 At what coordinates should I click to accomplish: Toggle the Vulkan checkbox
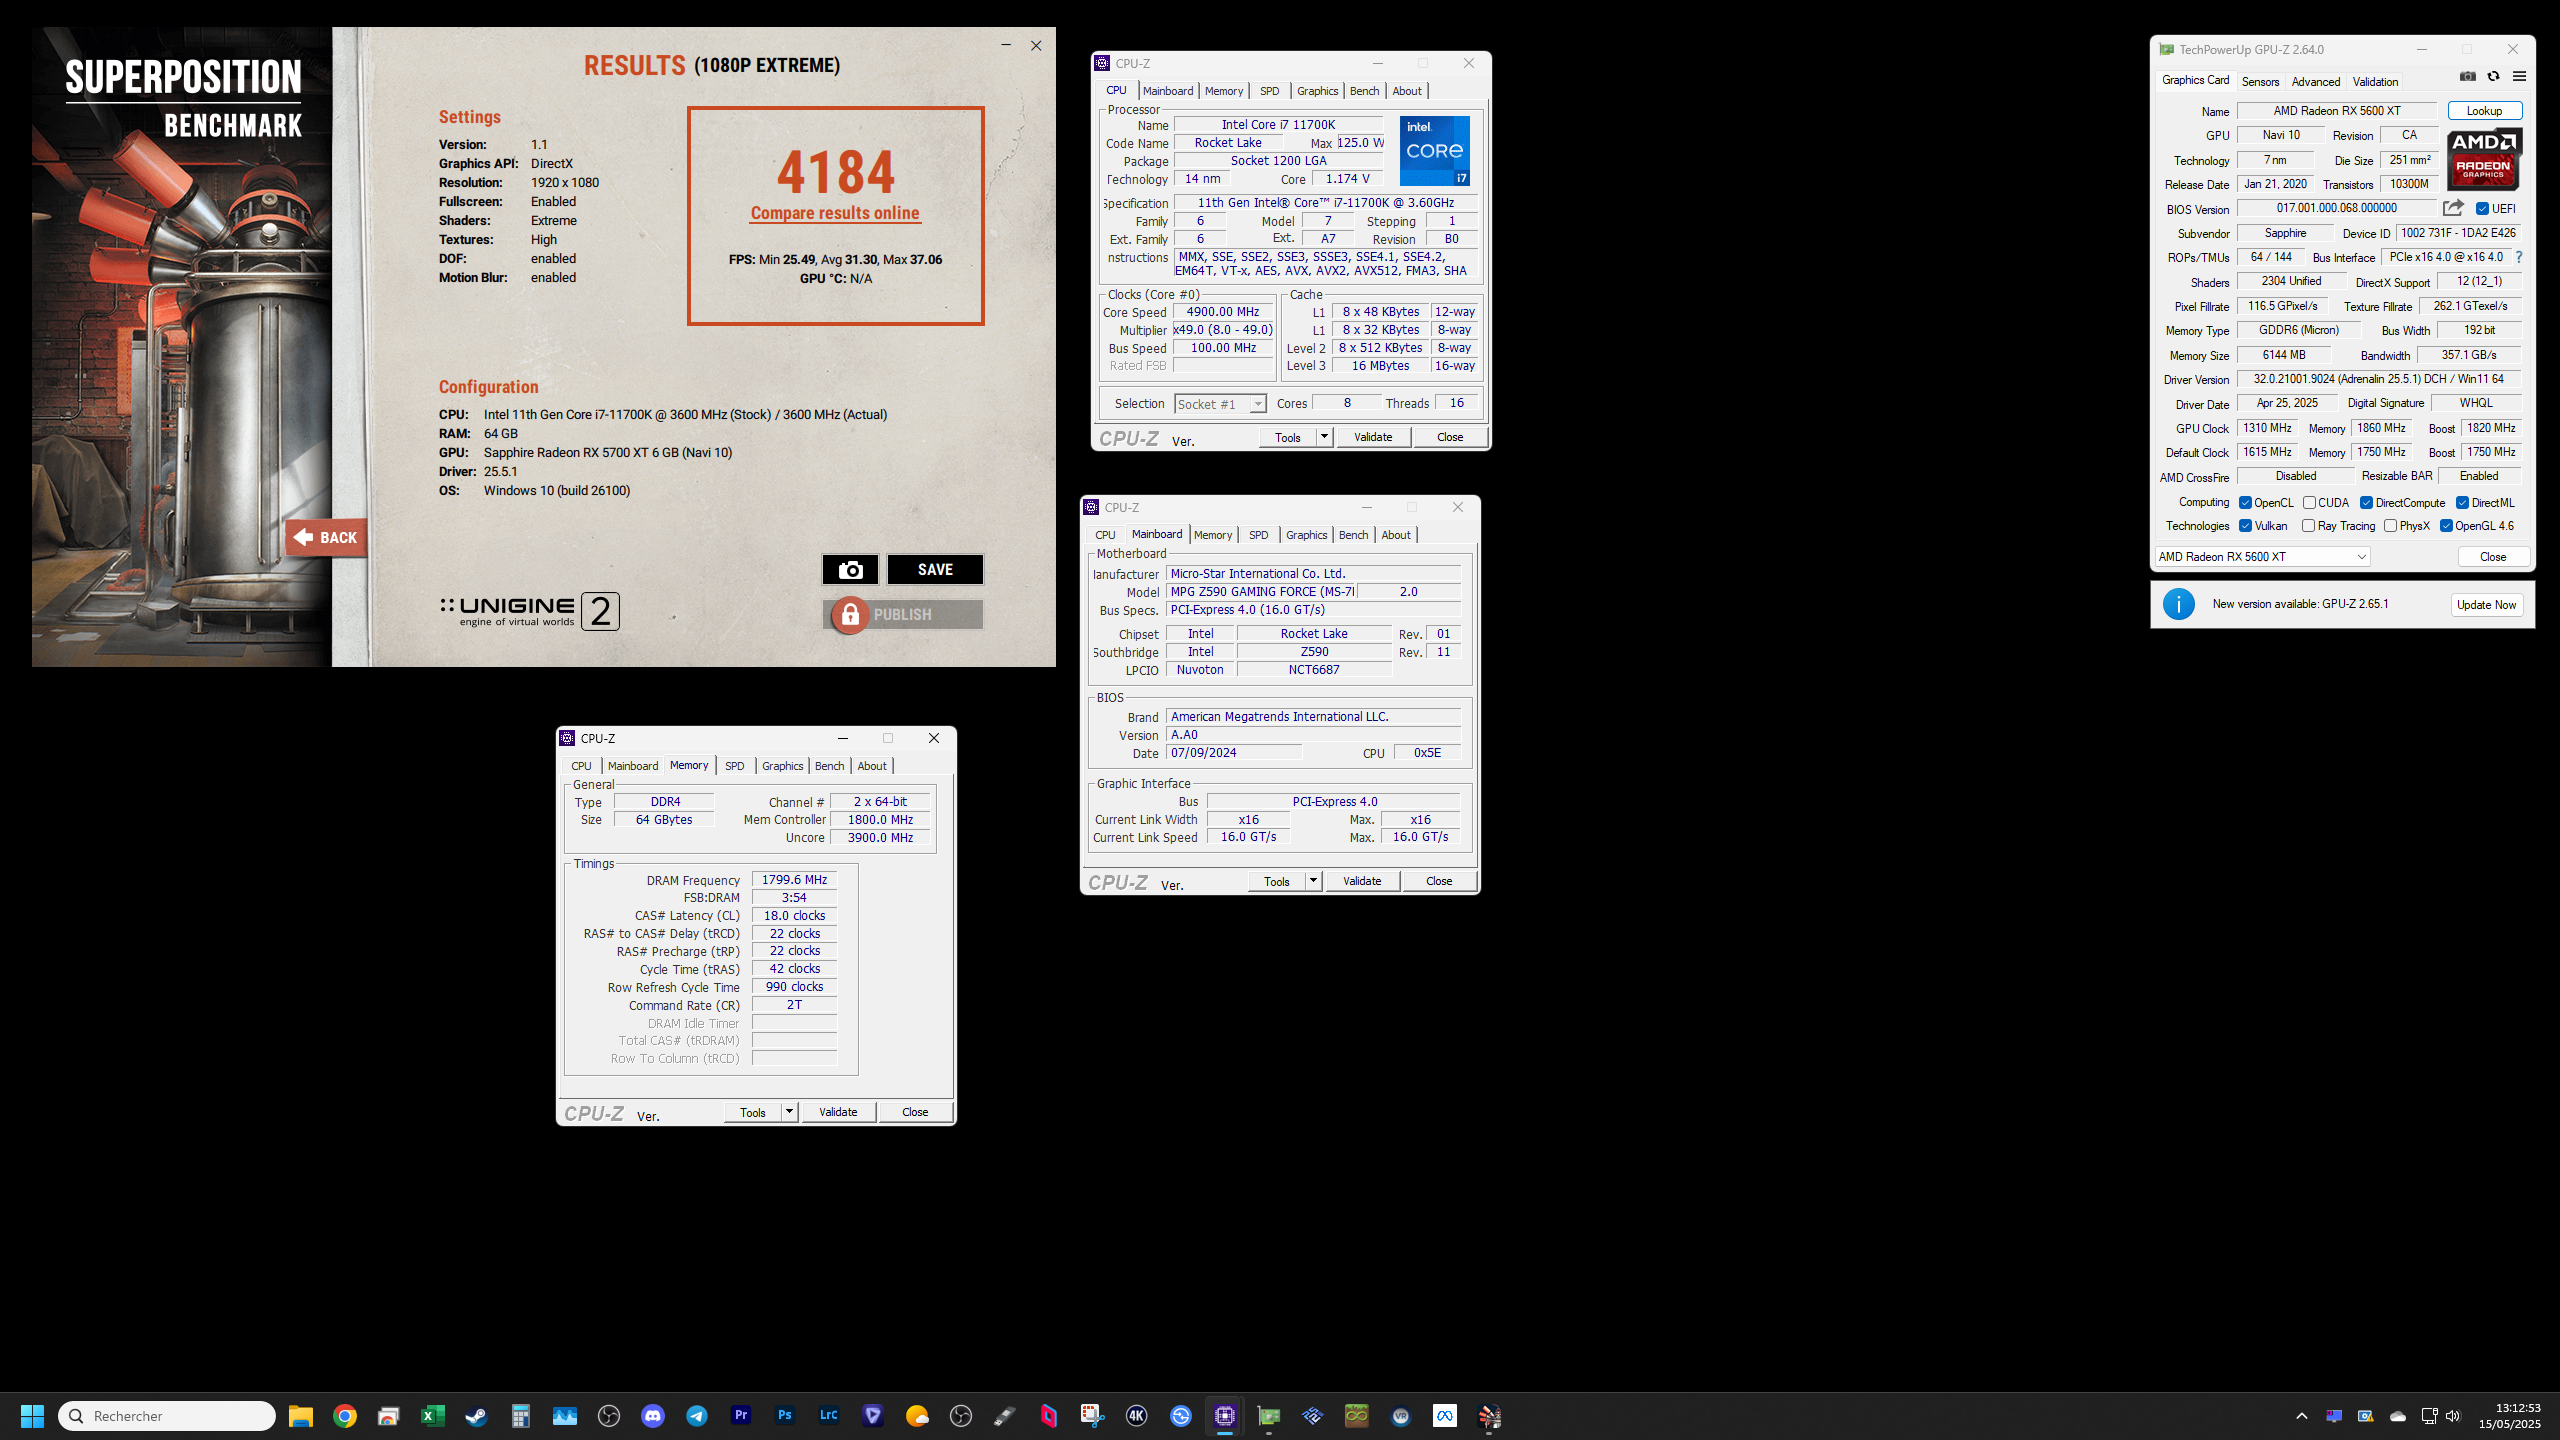pos(2245,526)
